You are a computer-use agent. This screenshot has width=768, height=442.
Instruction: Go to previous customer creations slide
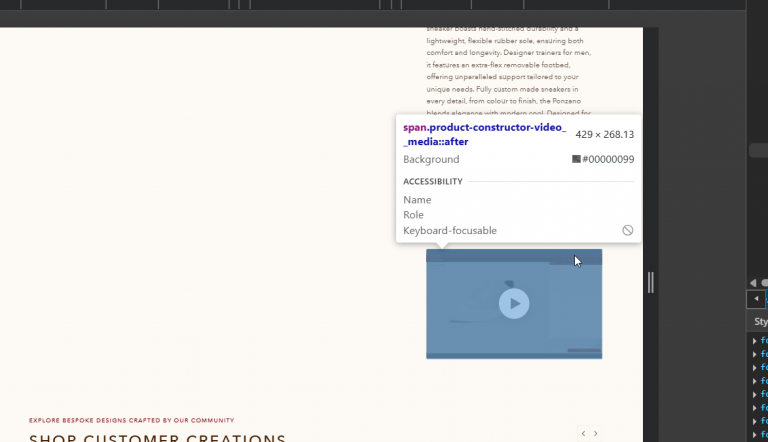[x=583, y=433]
